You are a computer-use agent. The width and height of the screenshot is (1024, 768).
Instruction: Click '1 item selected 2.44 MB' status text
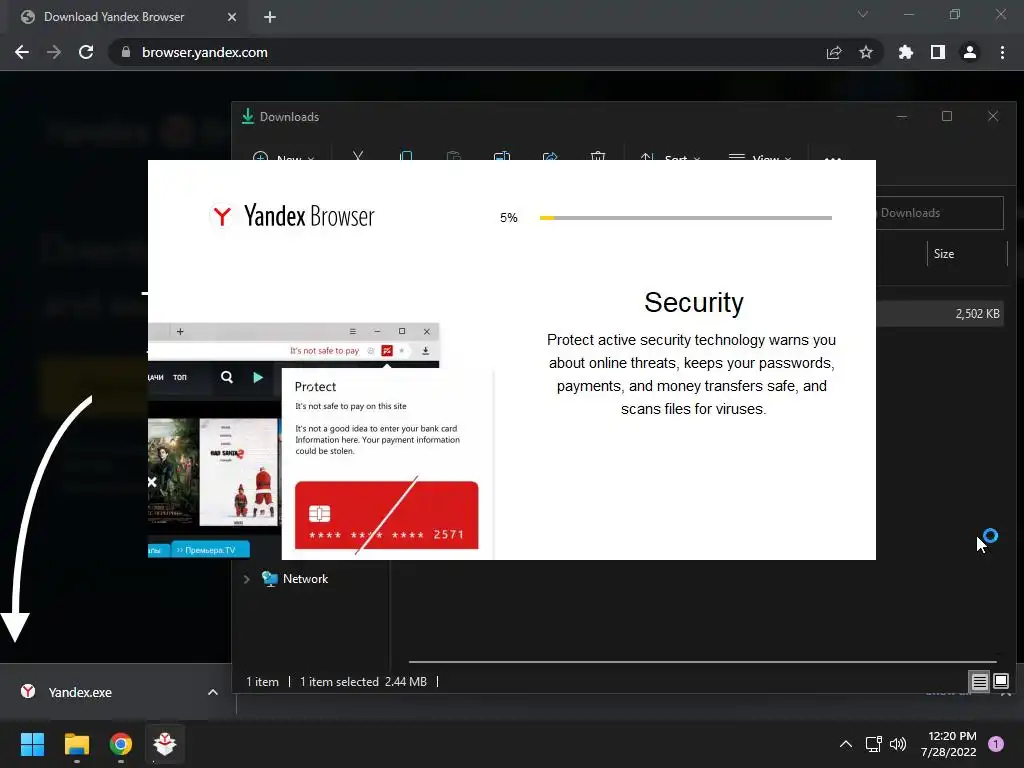(x=363, y=682)
